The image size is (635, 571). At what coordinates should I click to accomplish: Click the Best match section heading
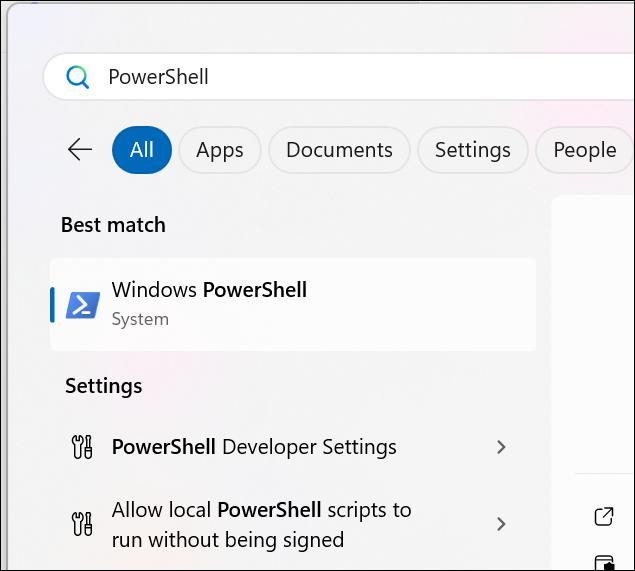(x=113, y=225)
